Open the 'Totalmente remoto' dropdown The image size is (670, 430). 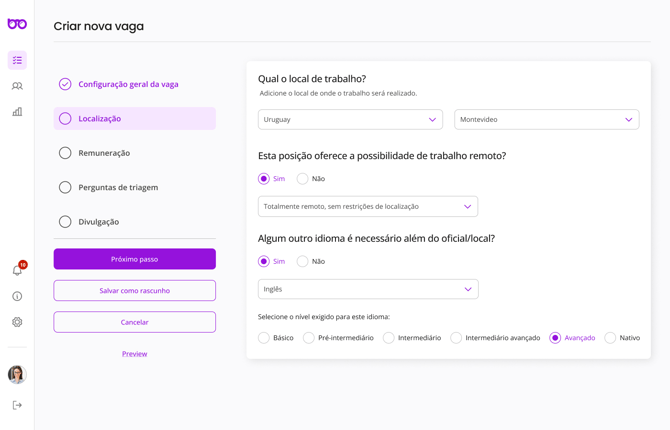point(367,207)
